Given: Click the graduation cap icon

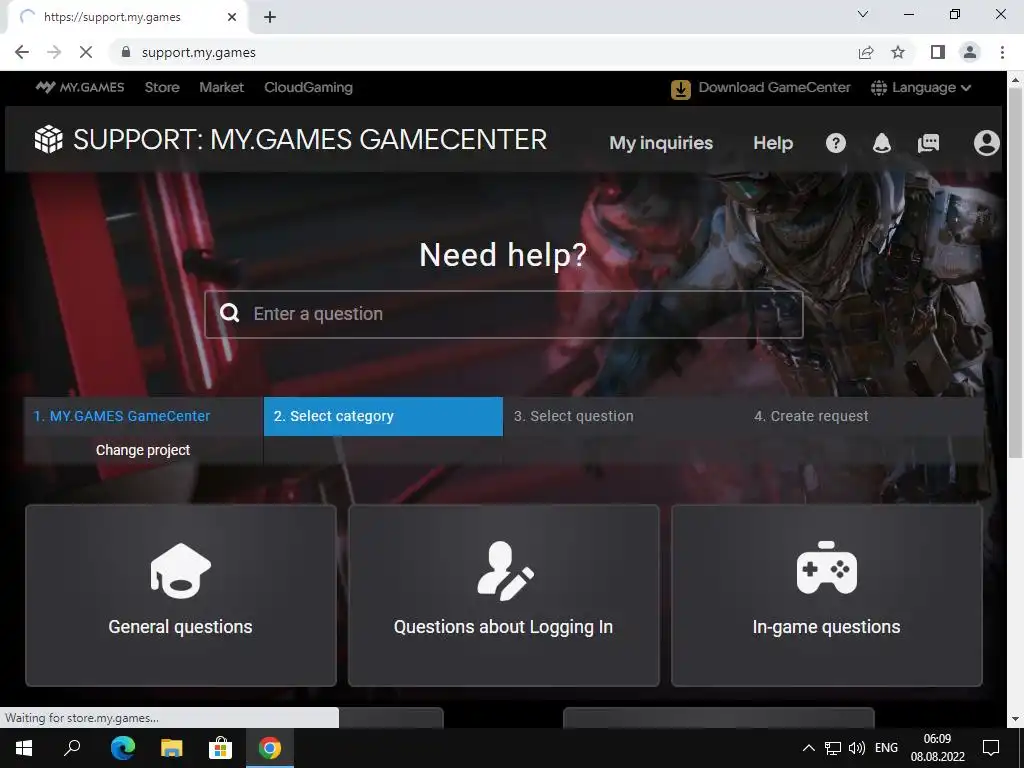Looking at the screenshot, I should [181, 570].
